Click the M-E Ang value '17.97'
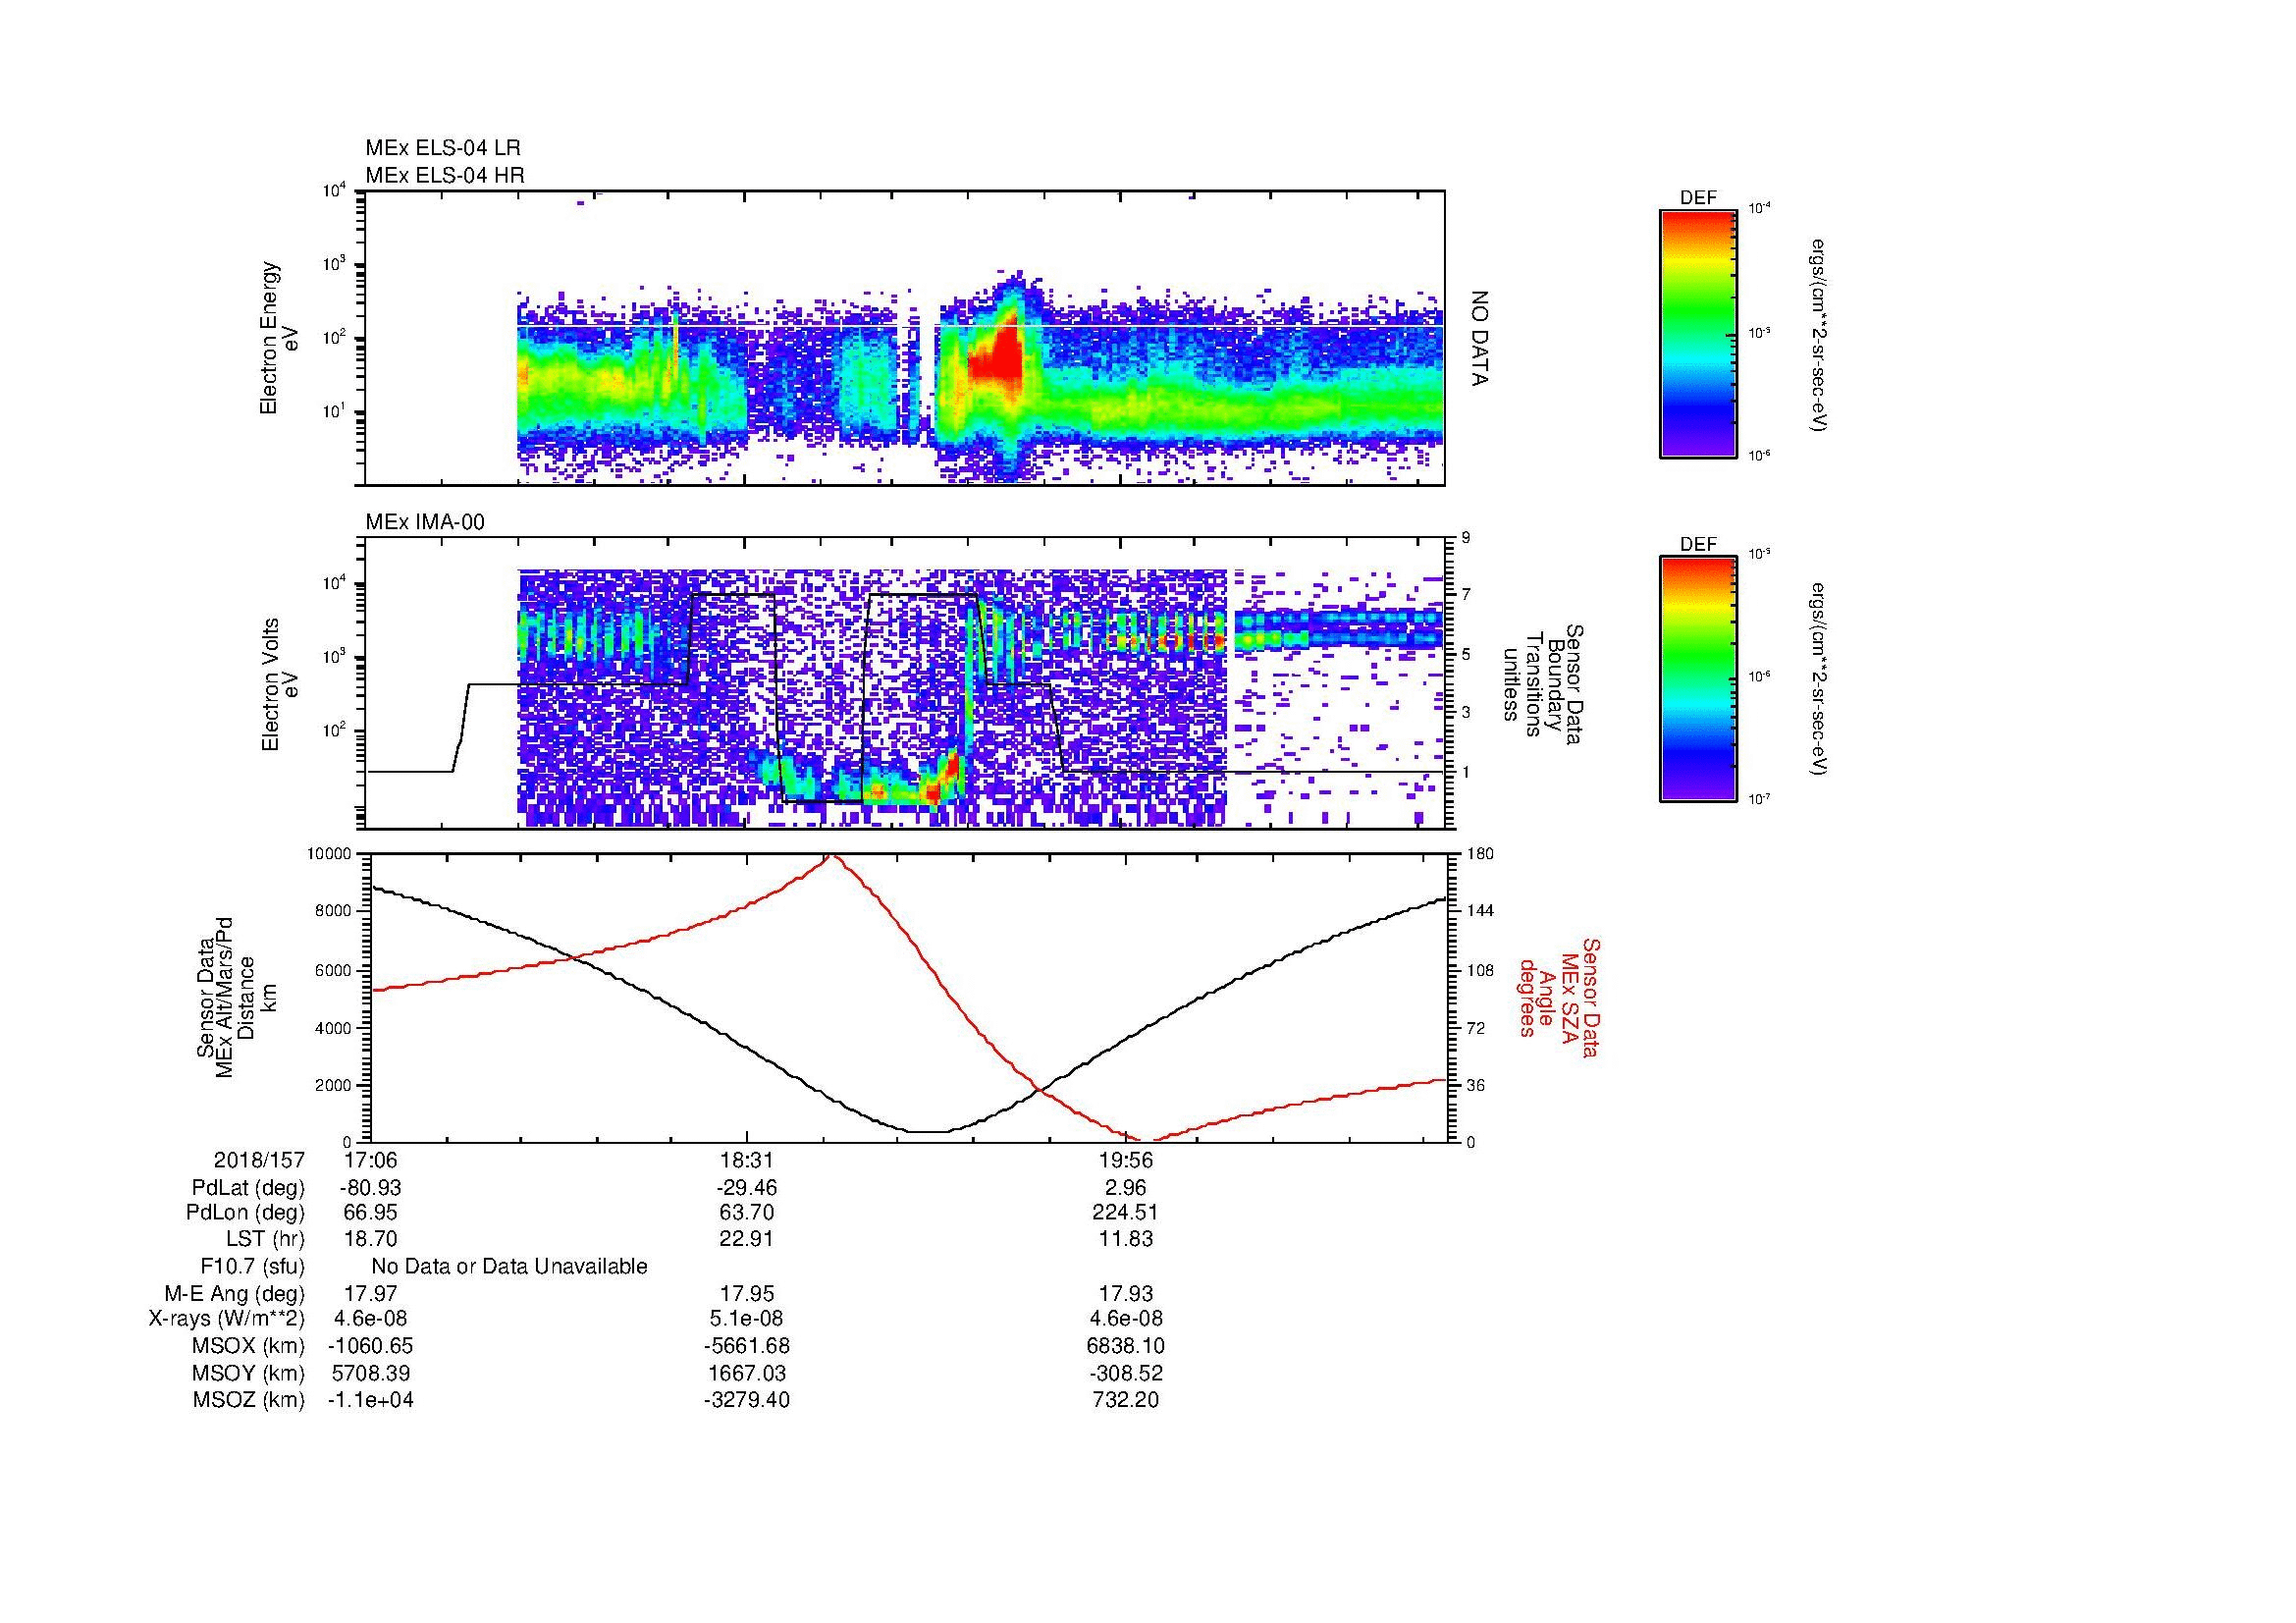2296x1623 pixels. [371, 1293]
